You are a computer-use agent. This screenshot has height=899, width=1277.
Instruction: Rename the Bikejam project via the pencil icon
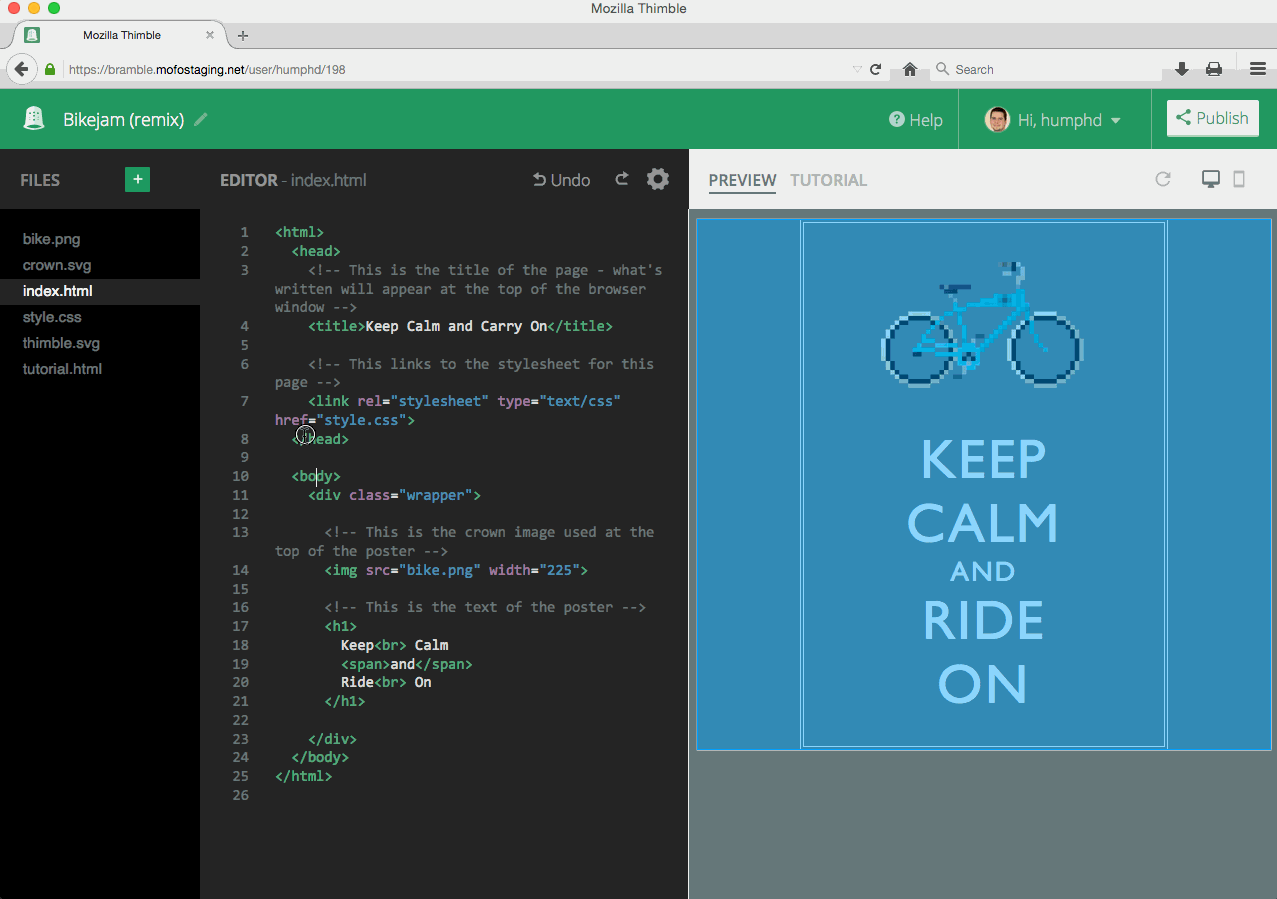(197, 118)
